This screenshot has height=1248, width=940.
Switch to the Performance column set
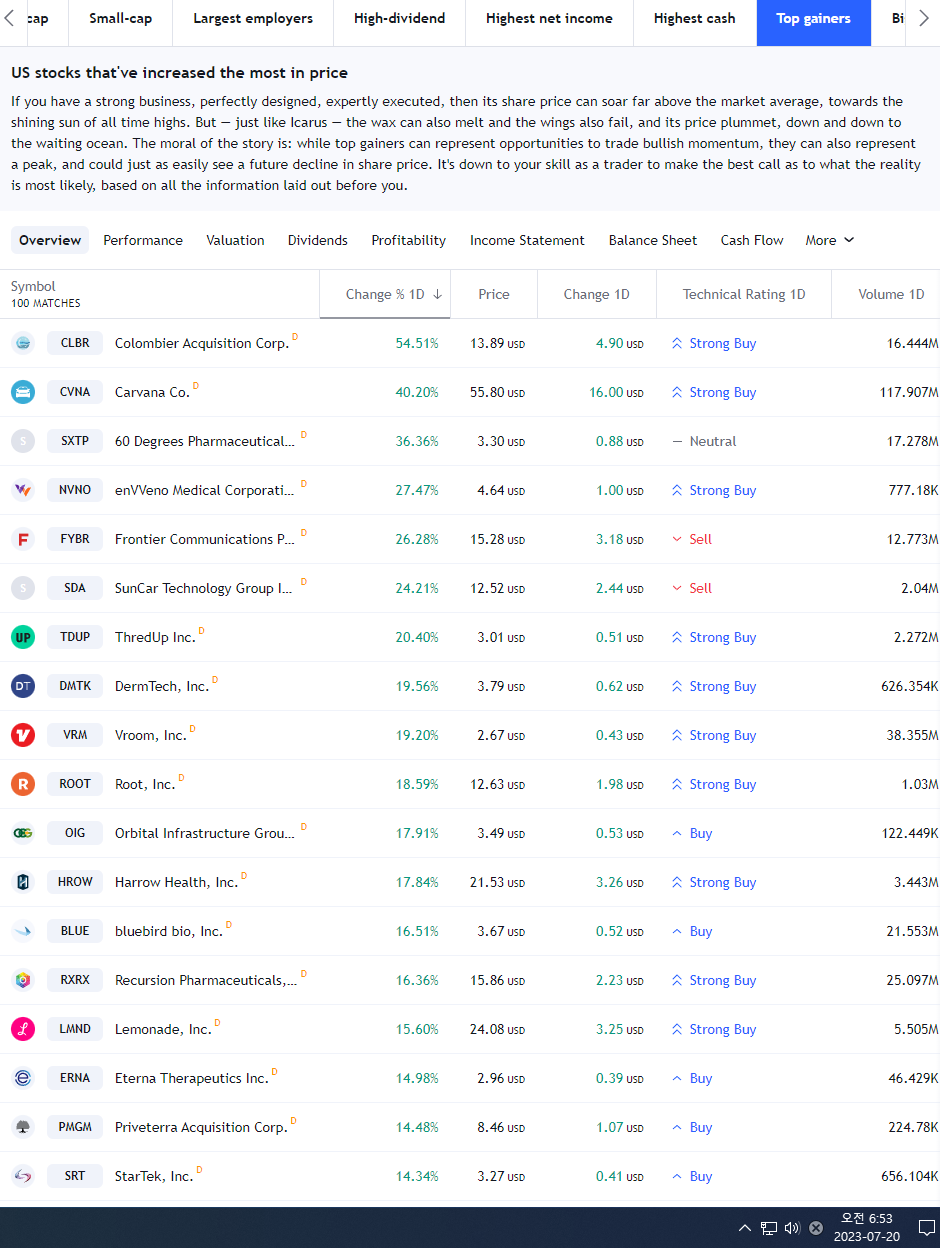click(143, 240)
